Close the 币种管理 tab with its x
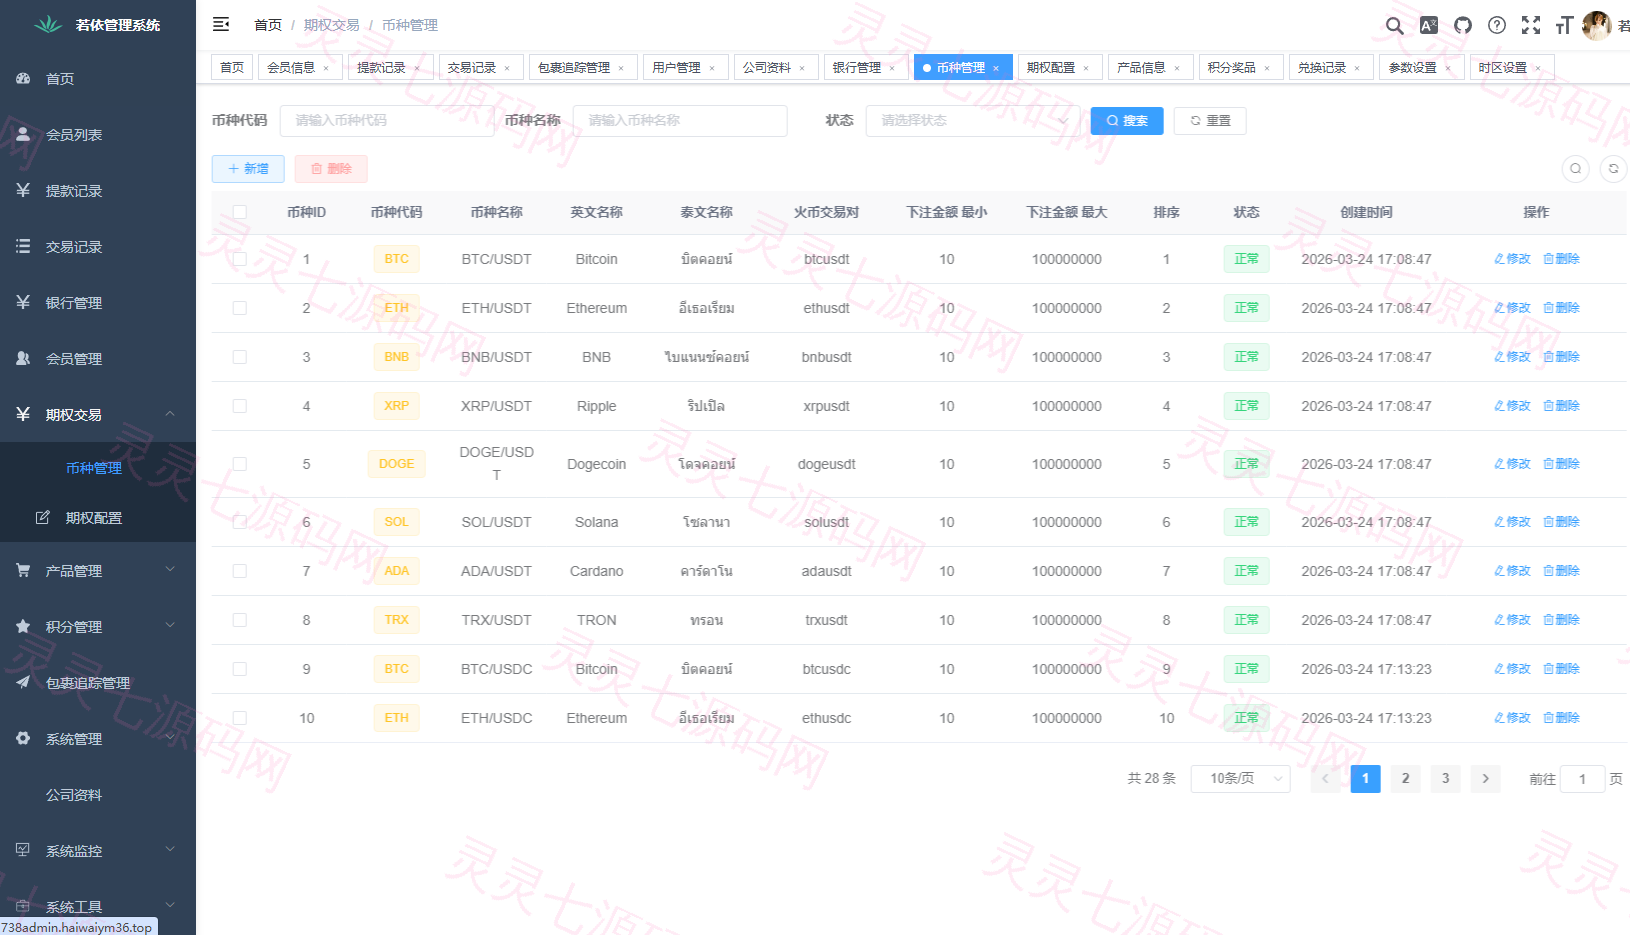 (x=996, y=68)
